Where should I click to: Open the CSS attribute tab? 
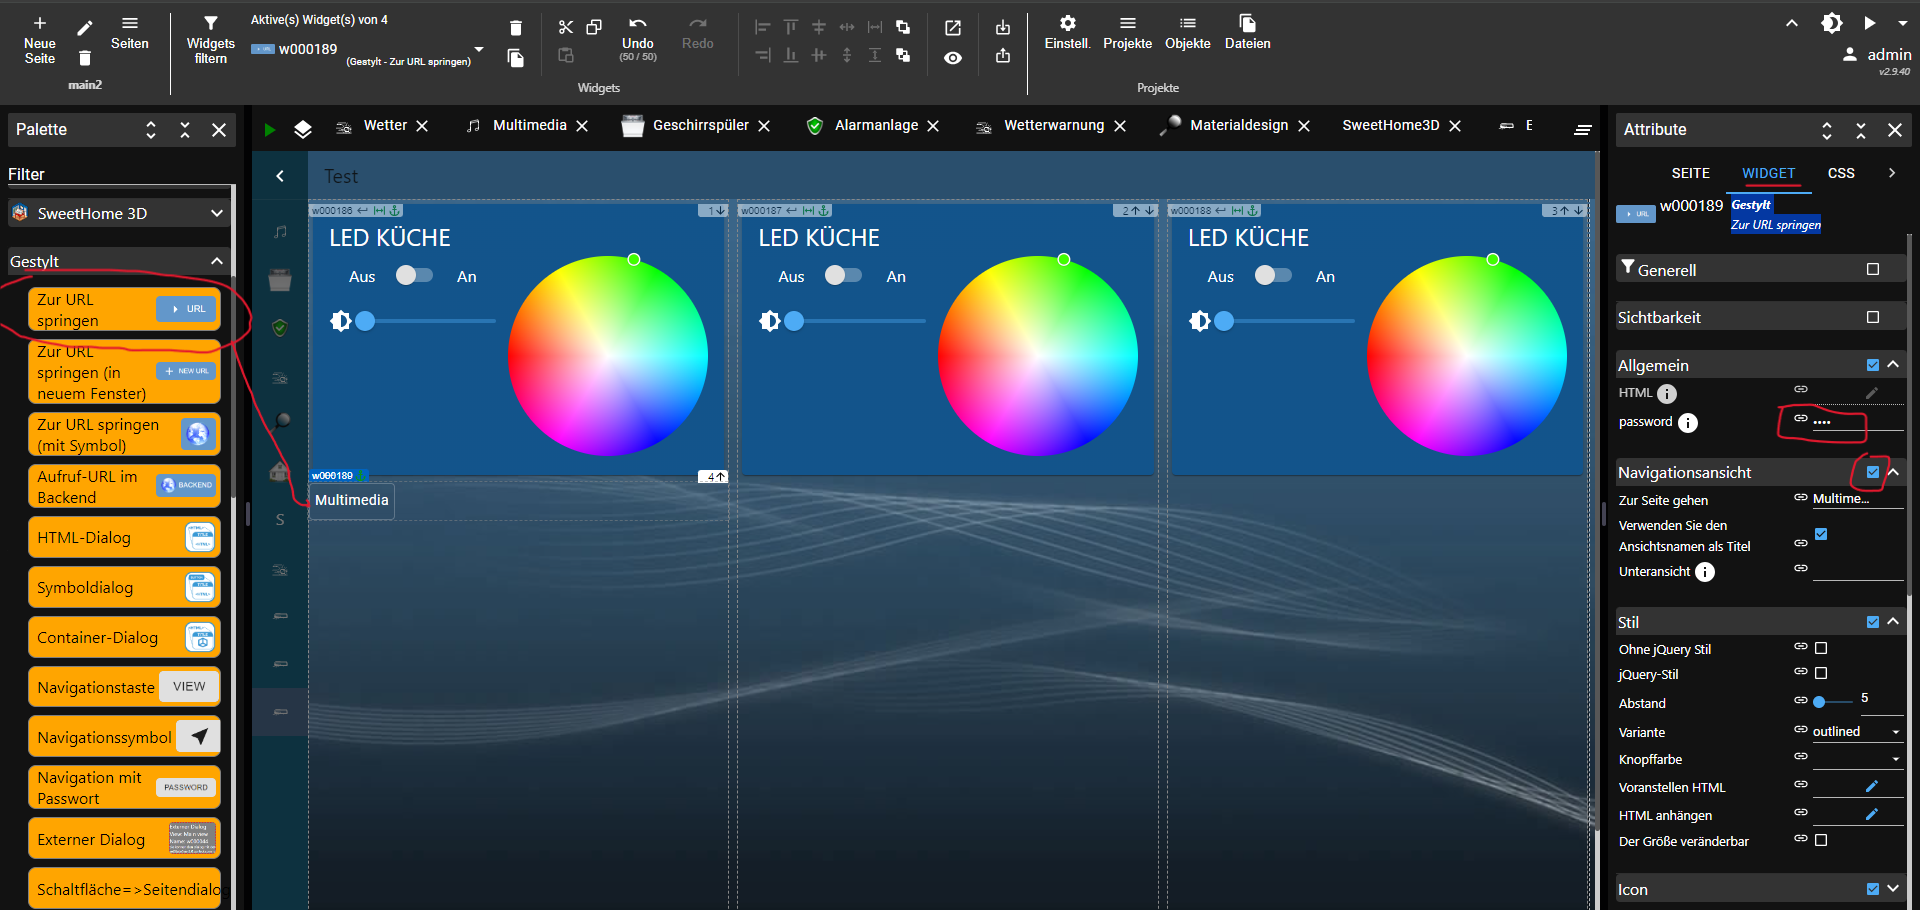coord(1840,173)
